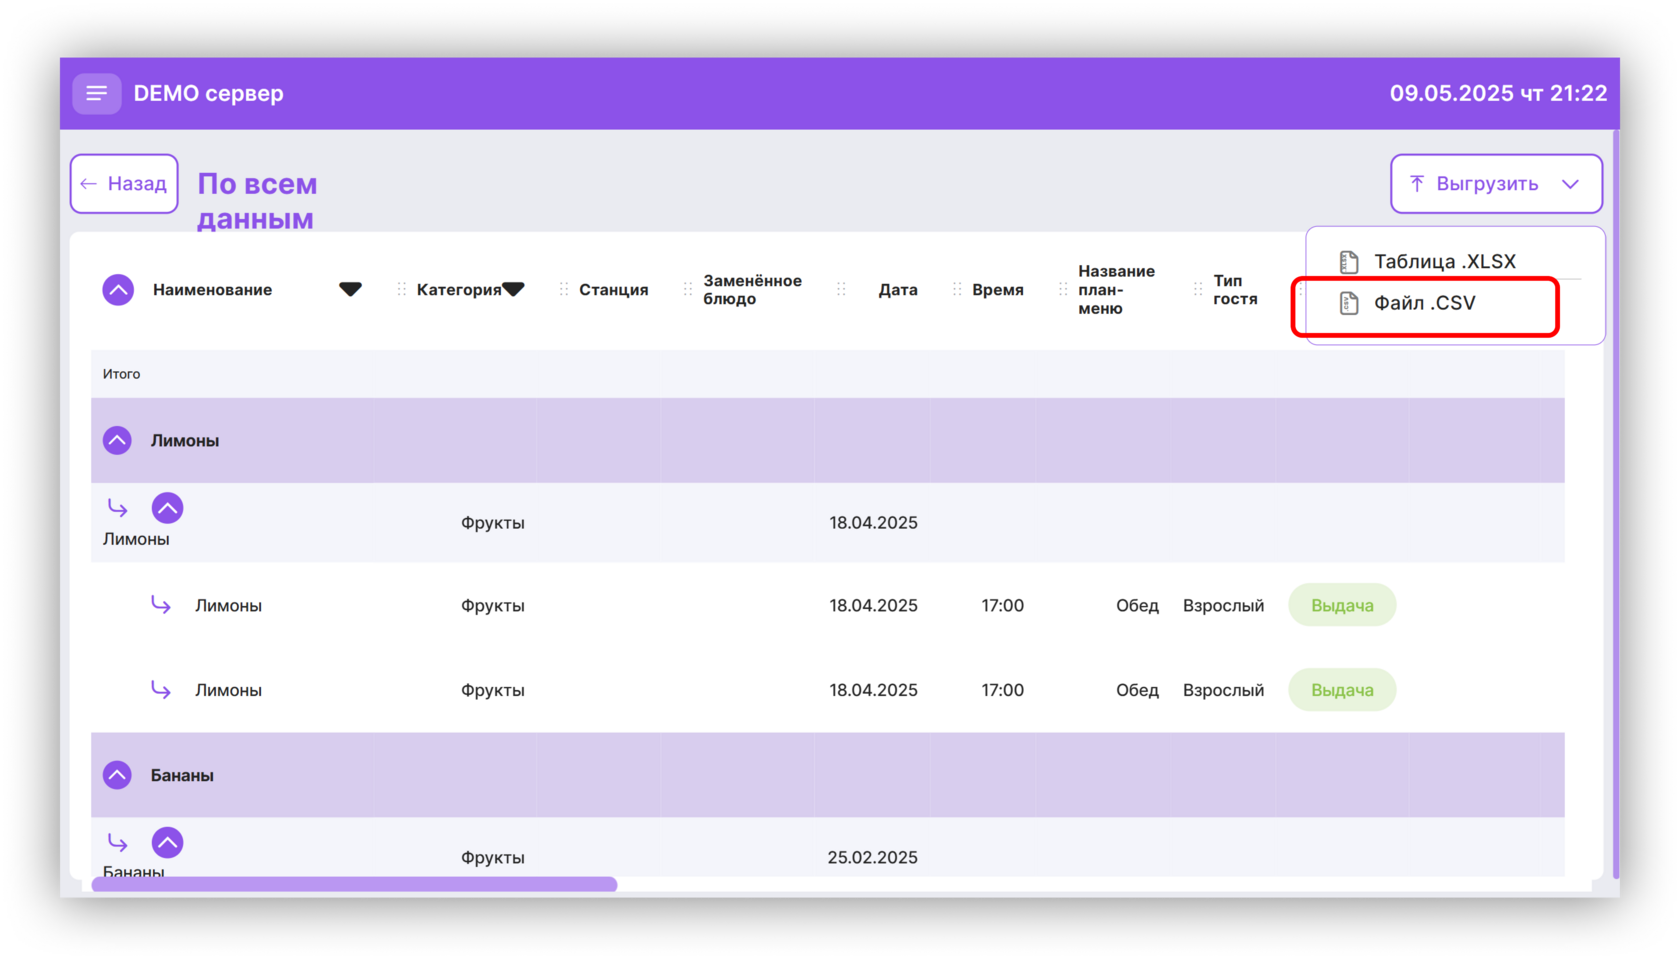Open the Выгрузить export dropdown
The image size is (1680, 960).
click(1496, 184)
